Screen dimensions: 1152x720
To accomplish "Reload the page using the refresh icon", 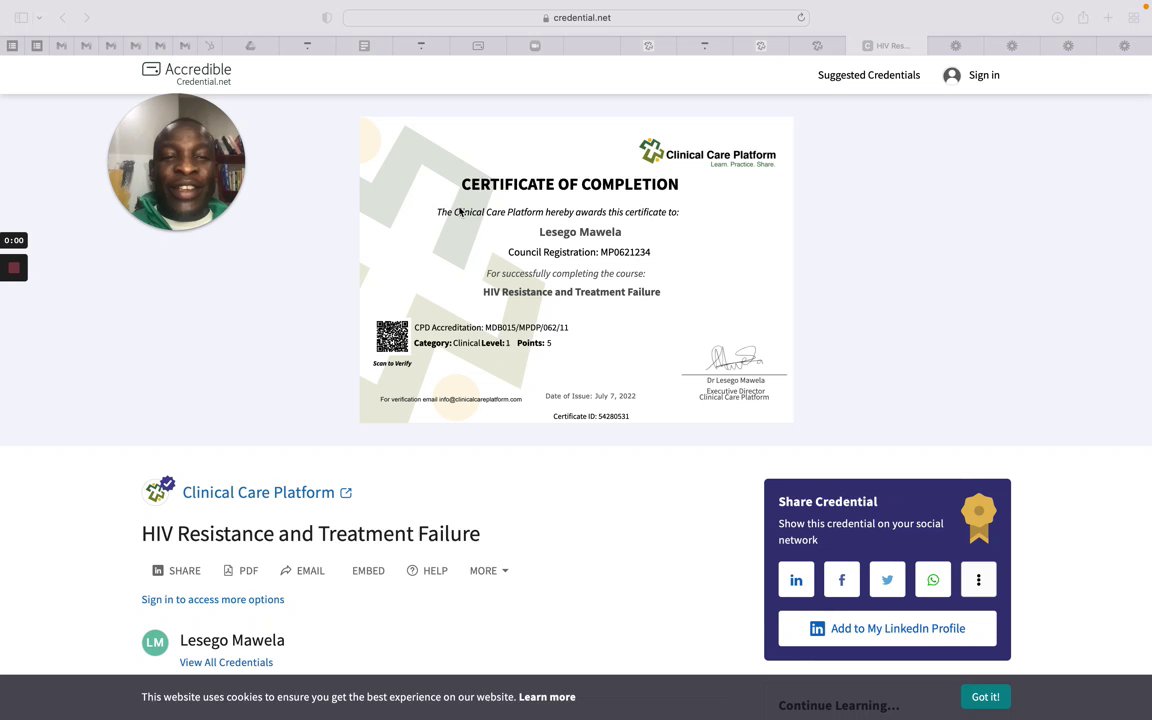I will click(x=801, y=18).
